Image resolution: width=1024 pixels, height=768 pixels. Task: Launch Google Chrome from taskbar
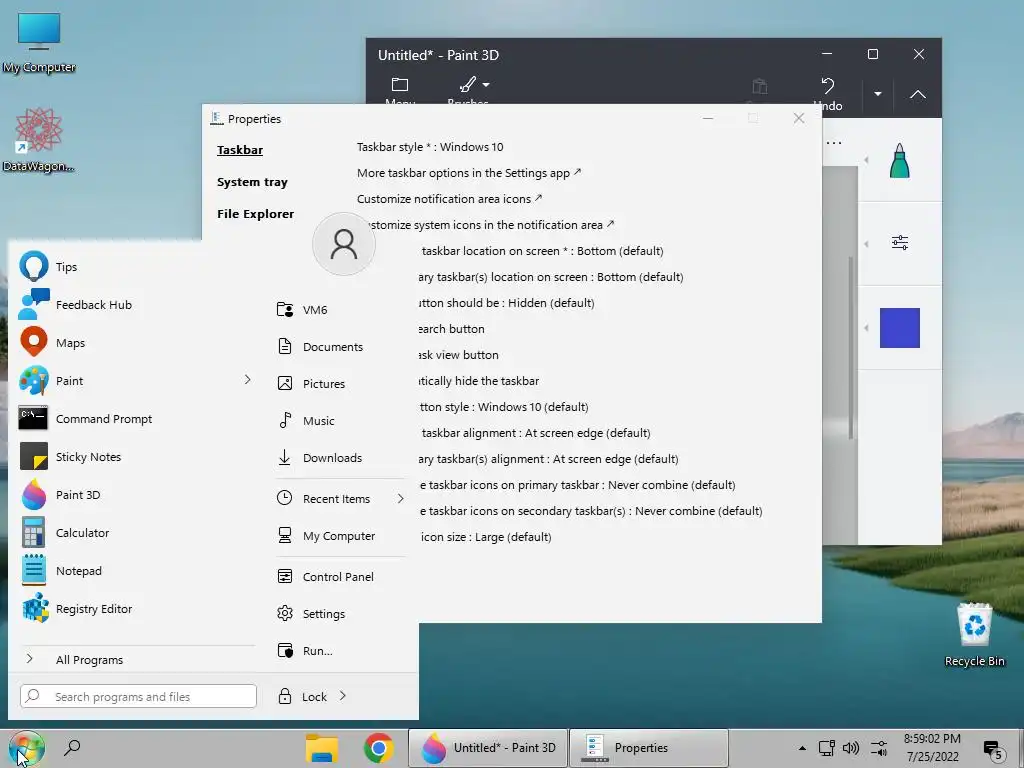(378, 748)
